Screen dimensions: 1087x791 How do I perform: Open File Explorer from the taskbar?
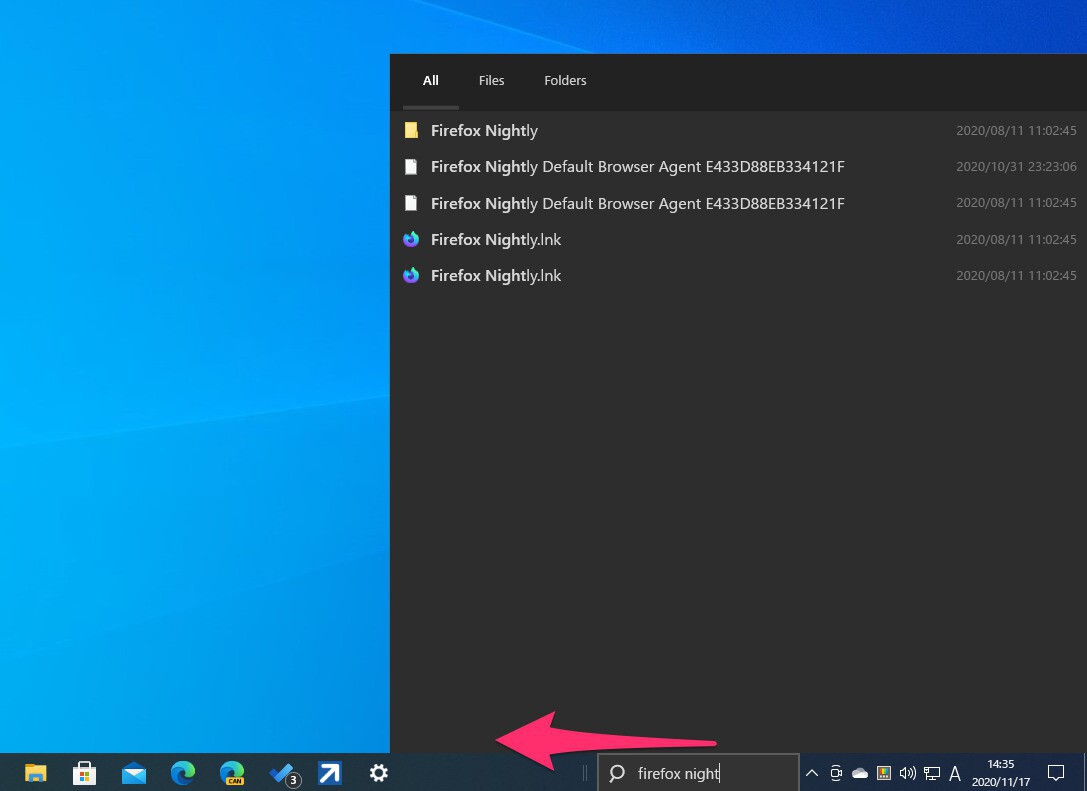click(36, 773)
